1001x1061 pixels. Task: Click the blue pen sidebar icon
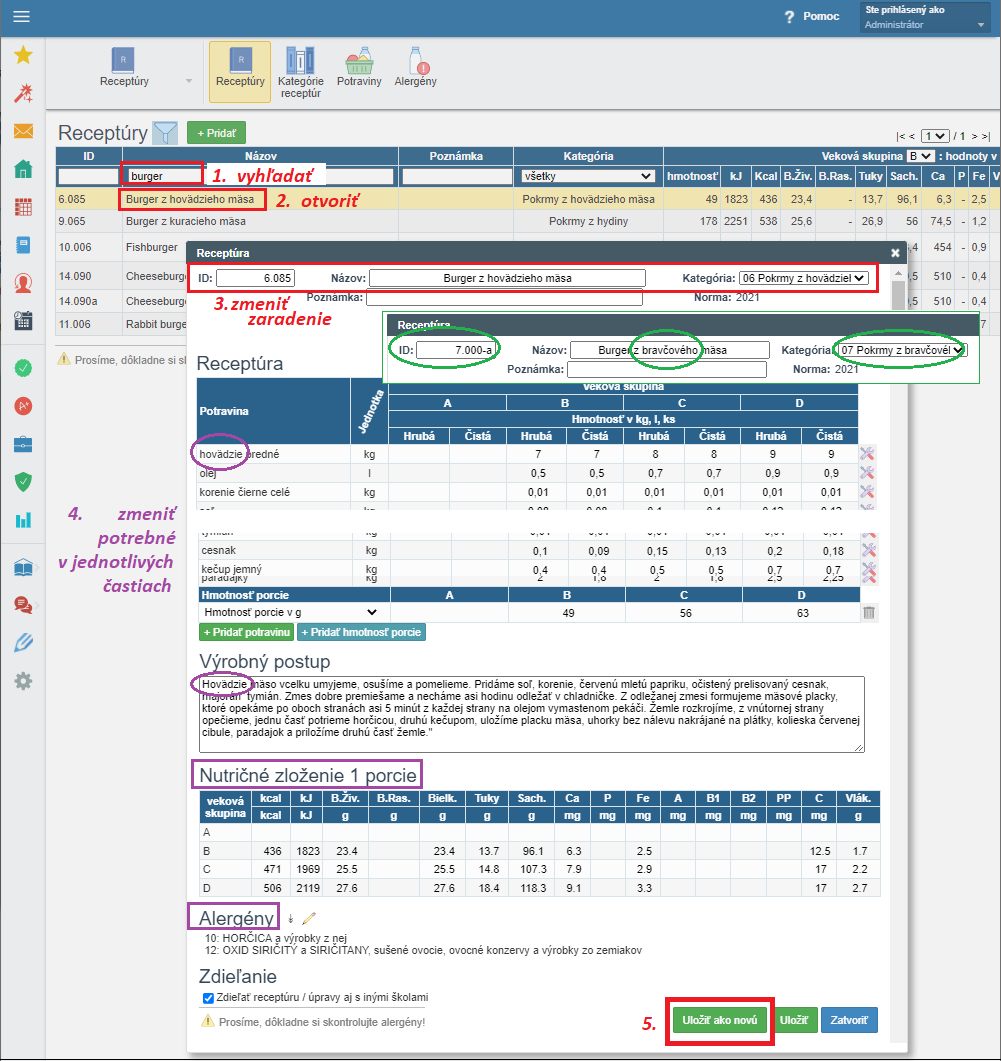[x=23, y=643]
